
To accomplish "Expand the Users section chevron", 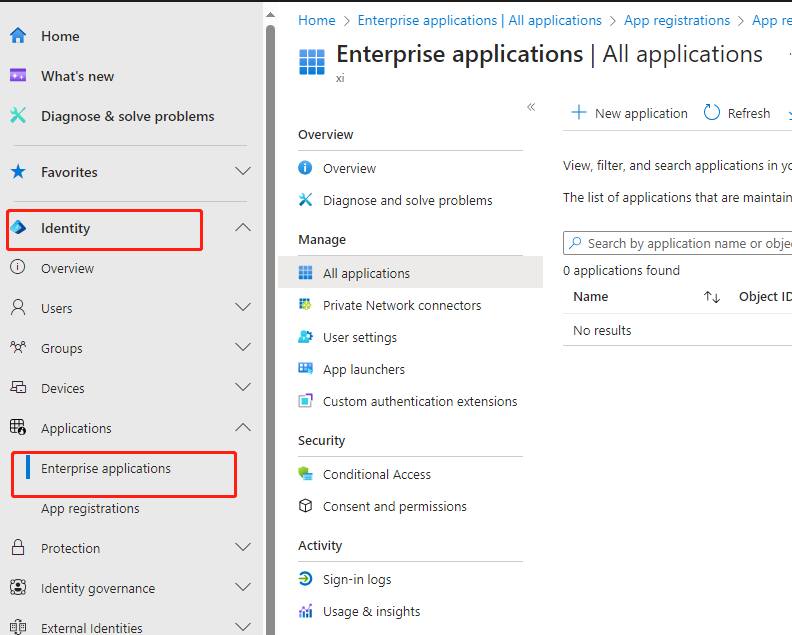I will [243, 307].
